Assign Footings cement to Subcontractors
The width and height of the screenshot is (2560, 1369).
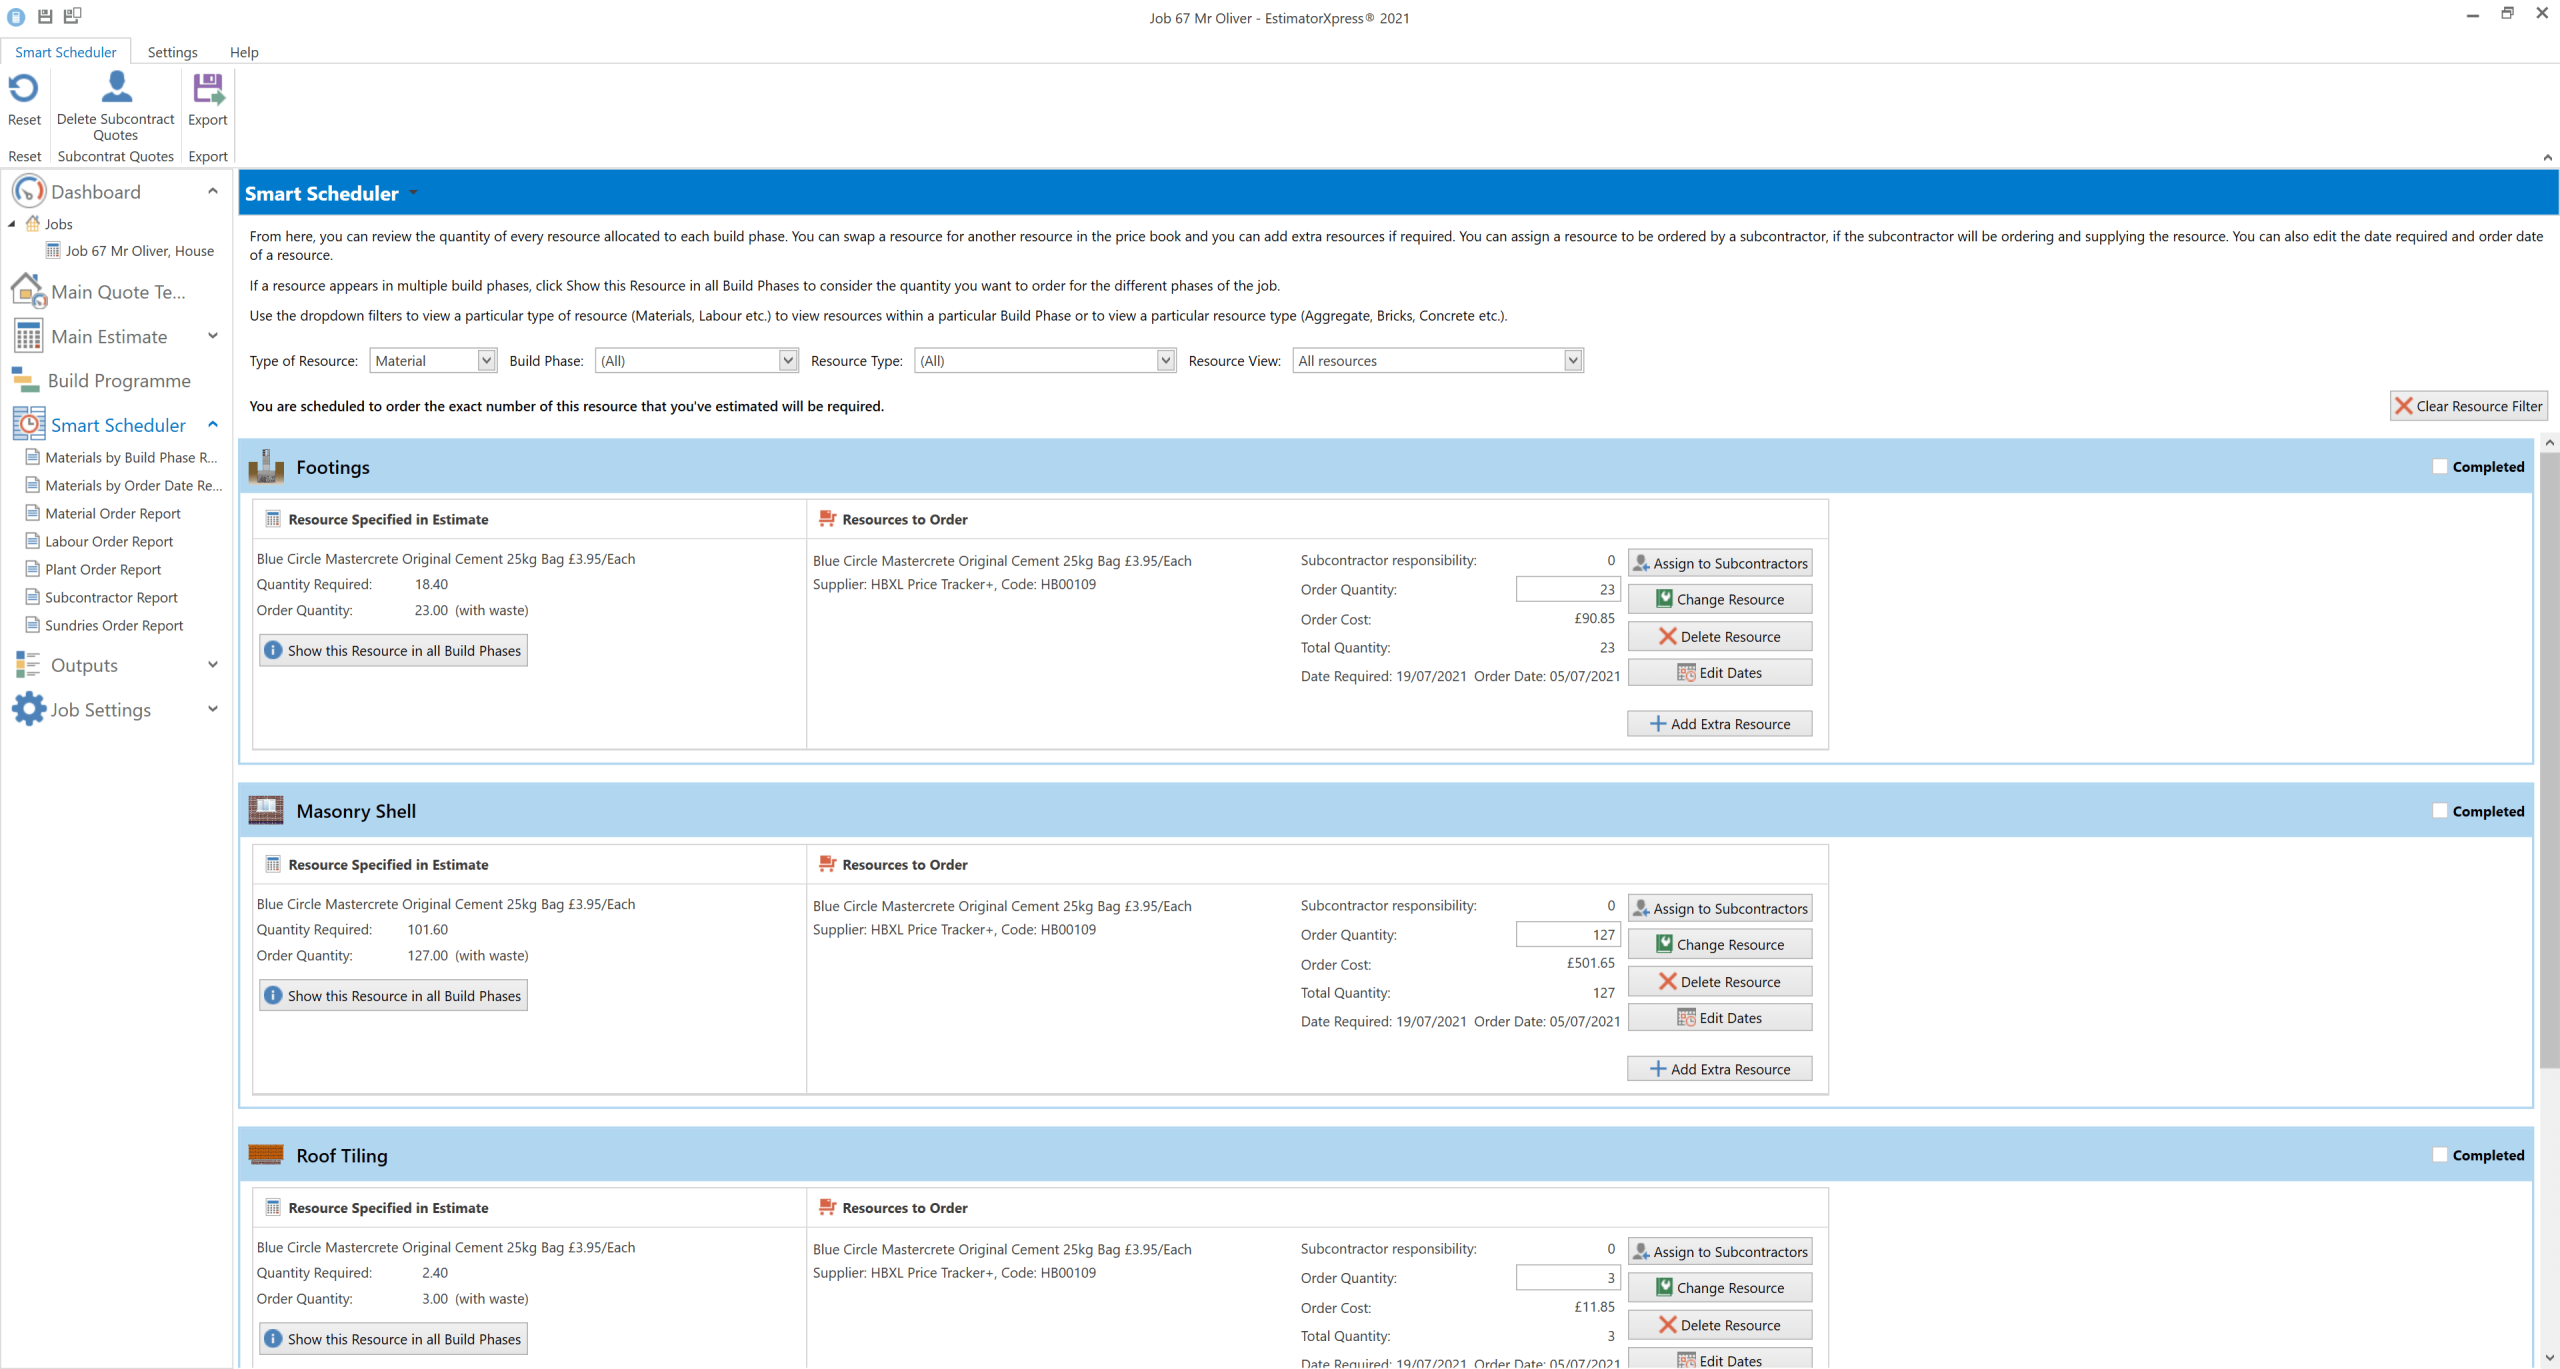click(x=1720, y=563)
